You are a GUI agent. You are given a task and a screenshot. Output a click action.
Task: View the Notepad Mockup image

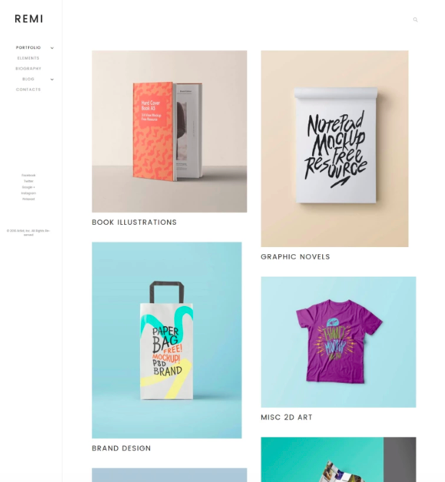334,149
